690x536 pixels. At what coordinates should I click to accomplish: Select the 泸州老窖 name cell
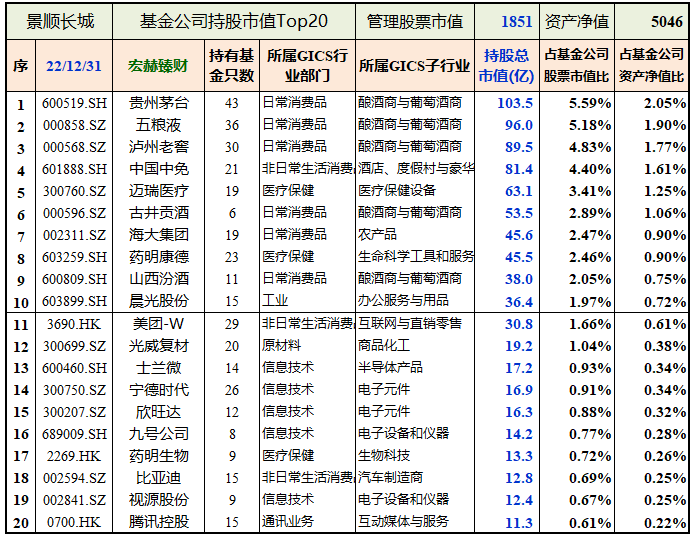(x=158, y=147)
